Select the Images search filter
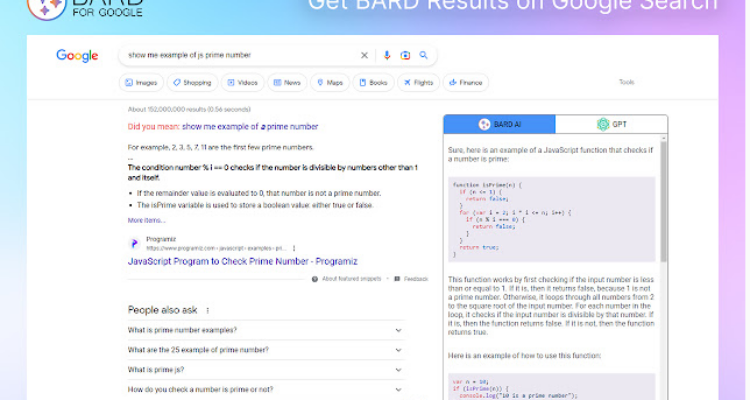 pyautogui.click(x=141, y=82)
